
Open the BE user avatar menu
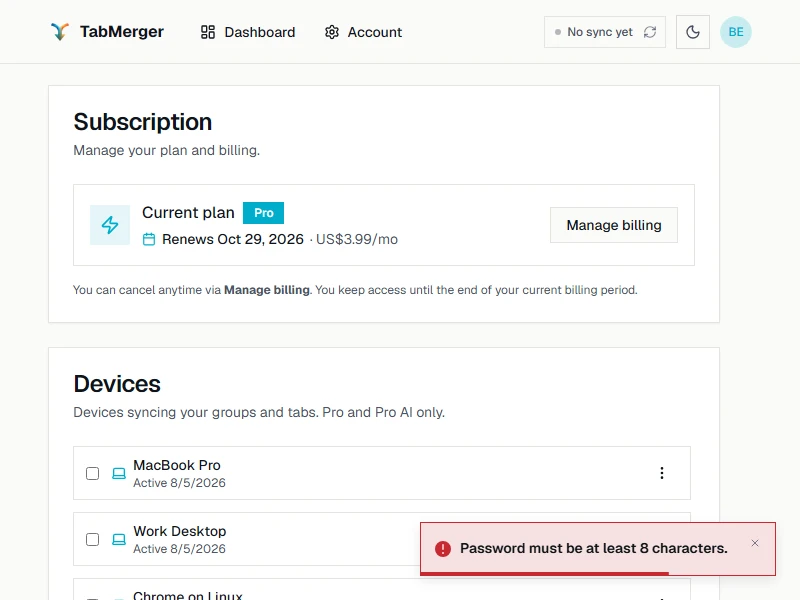click(x=735, y=32)
